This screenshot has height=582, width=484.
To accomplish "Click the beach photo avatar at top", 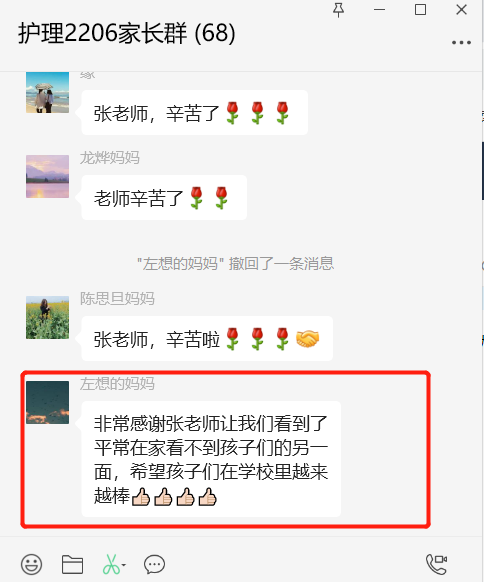I will click(x=48, y=92).
